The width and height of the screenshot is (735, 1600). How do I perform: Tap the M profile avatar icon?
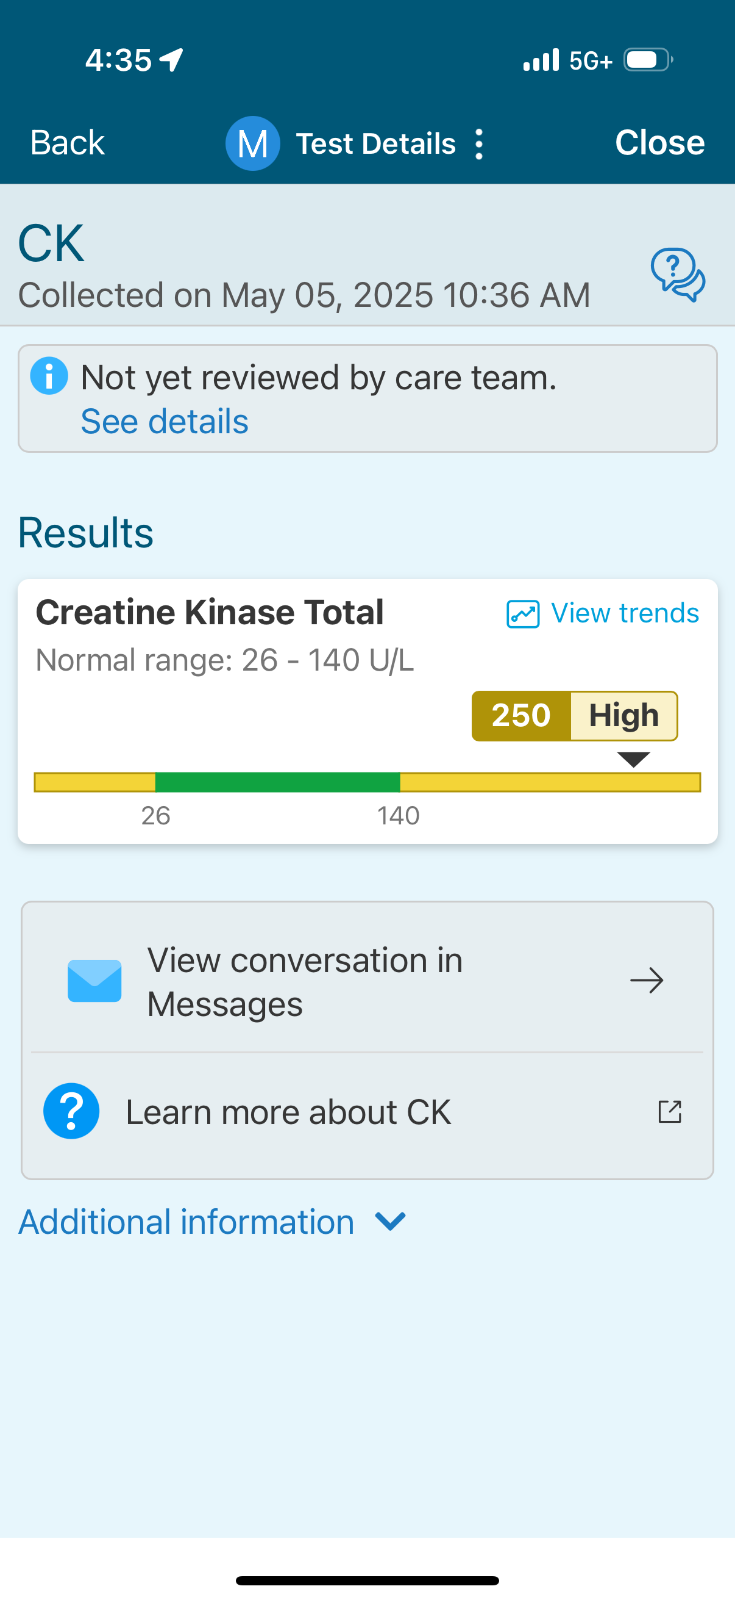coord(252,143)
